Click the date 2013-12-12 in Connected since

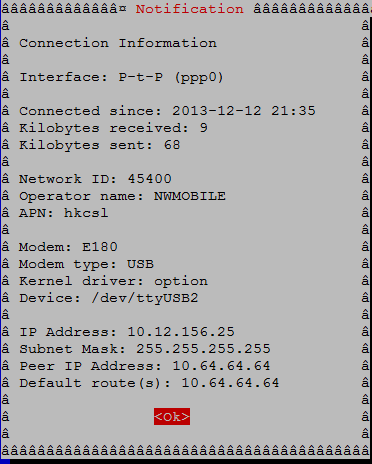click(217, 111)
